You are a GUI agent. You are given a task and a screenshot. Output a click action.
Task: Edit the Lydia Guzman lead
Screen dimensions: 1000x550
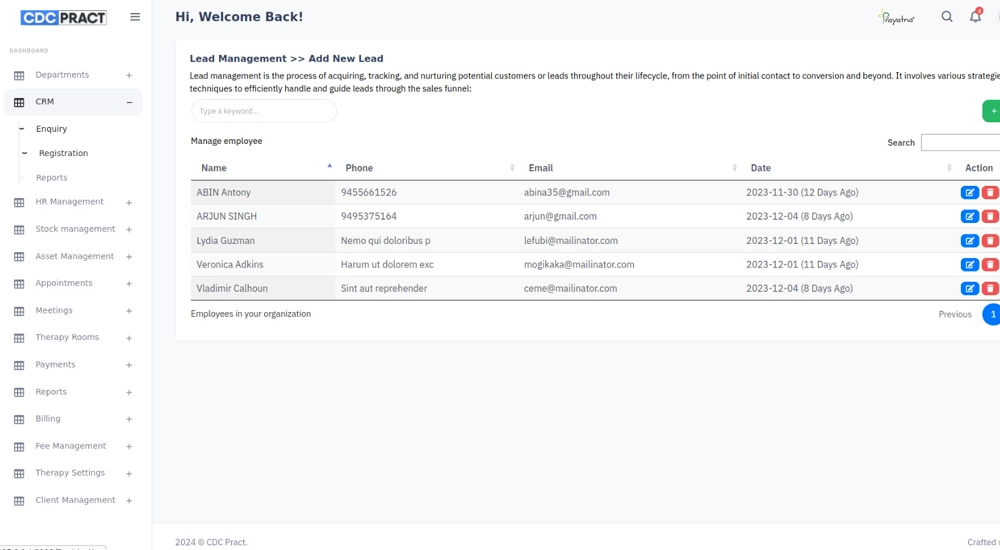tap(969, 241)
